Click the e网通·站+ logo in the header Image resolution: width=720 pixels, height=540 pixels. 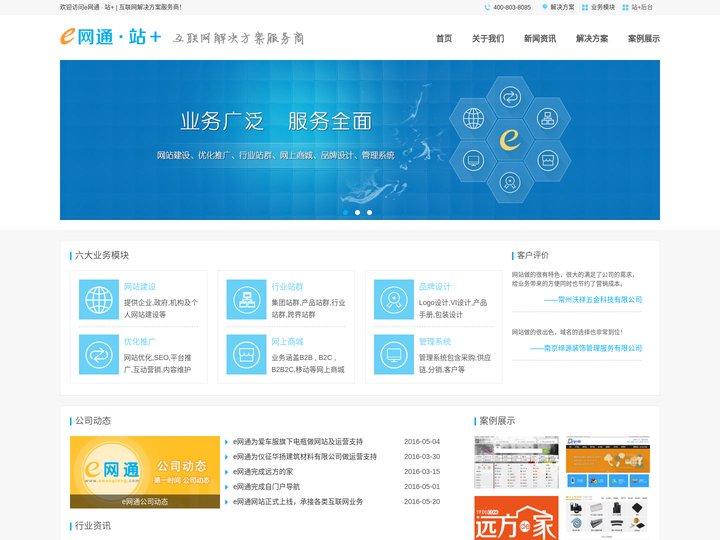(x=110, y=37)
